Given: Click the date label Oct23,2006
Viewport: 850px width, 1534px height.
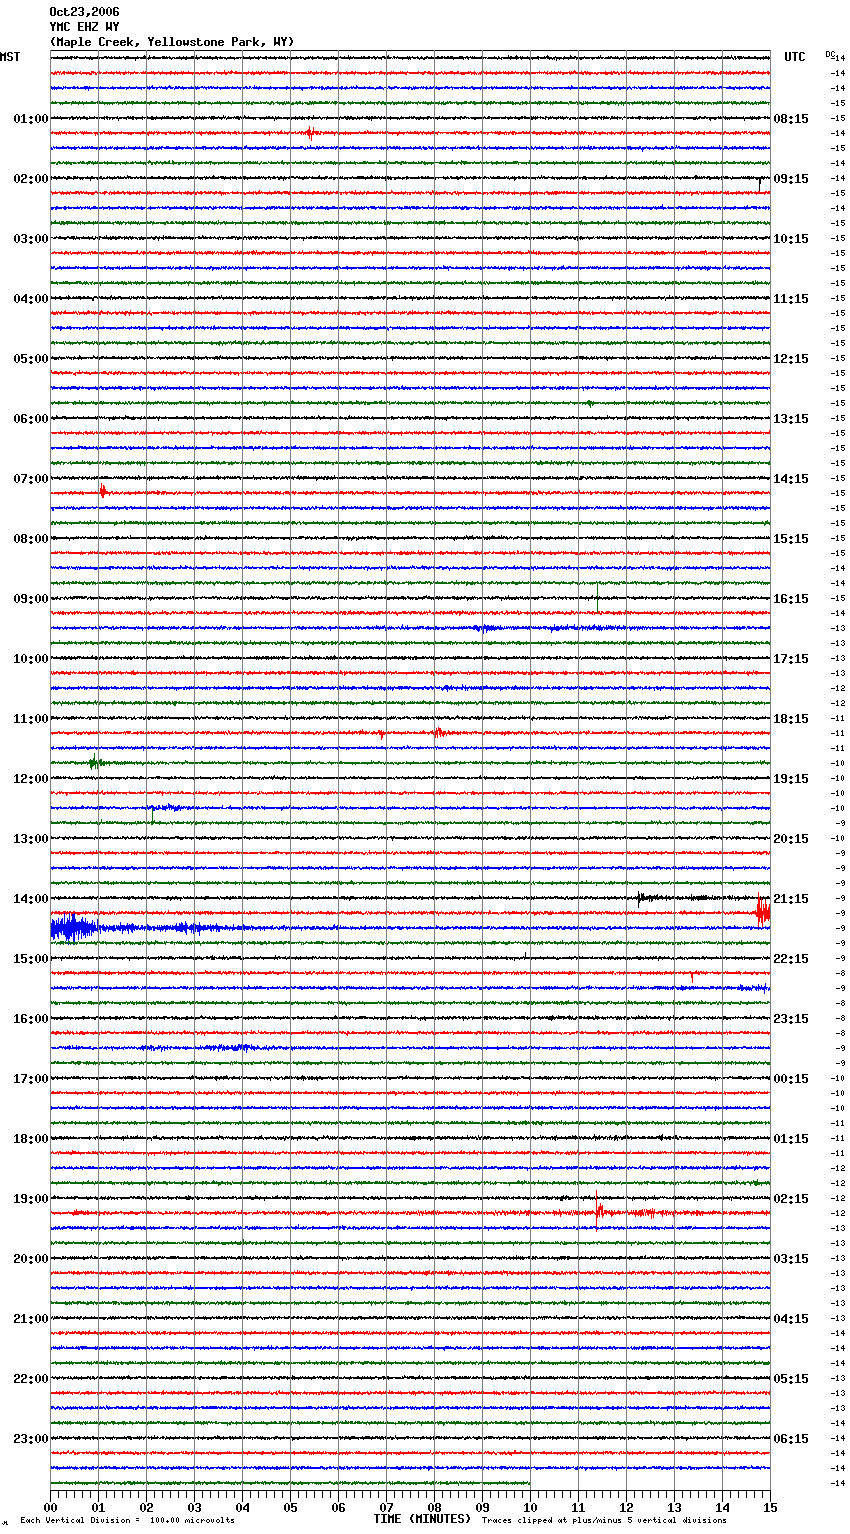Looking at the screenshot, I should click(84, 12).
